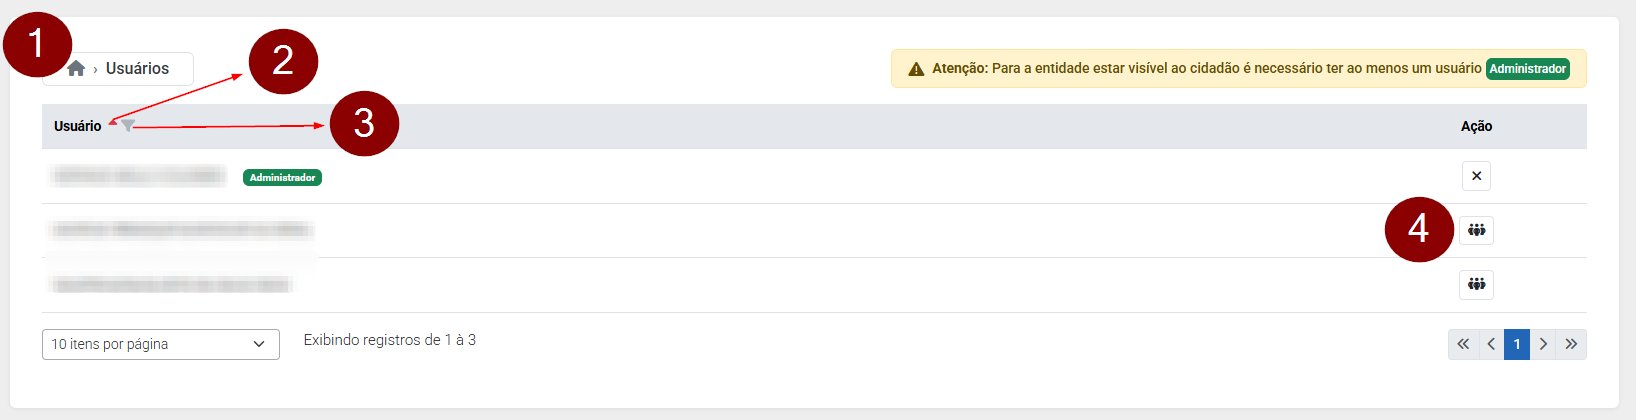Select the blurred user name in third row
Screen dimensions: 1636x420
[171, 285]
